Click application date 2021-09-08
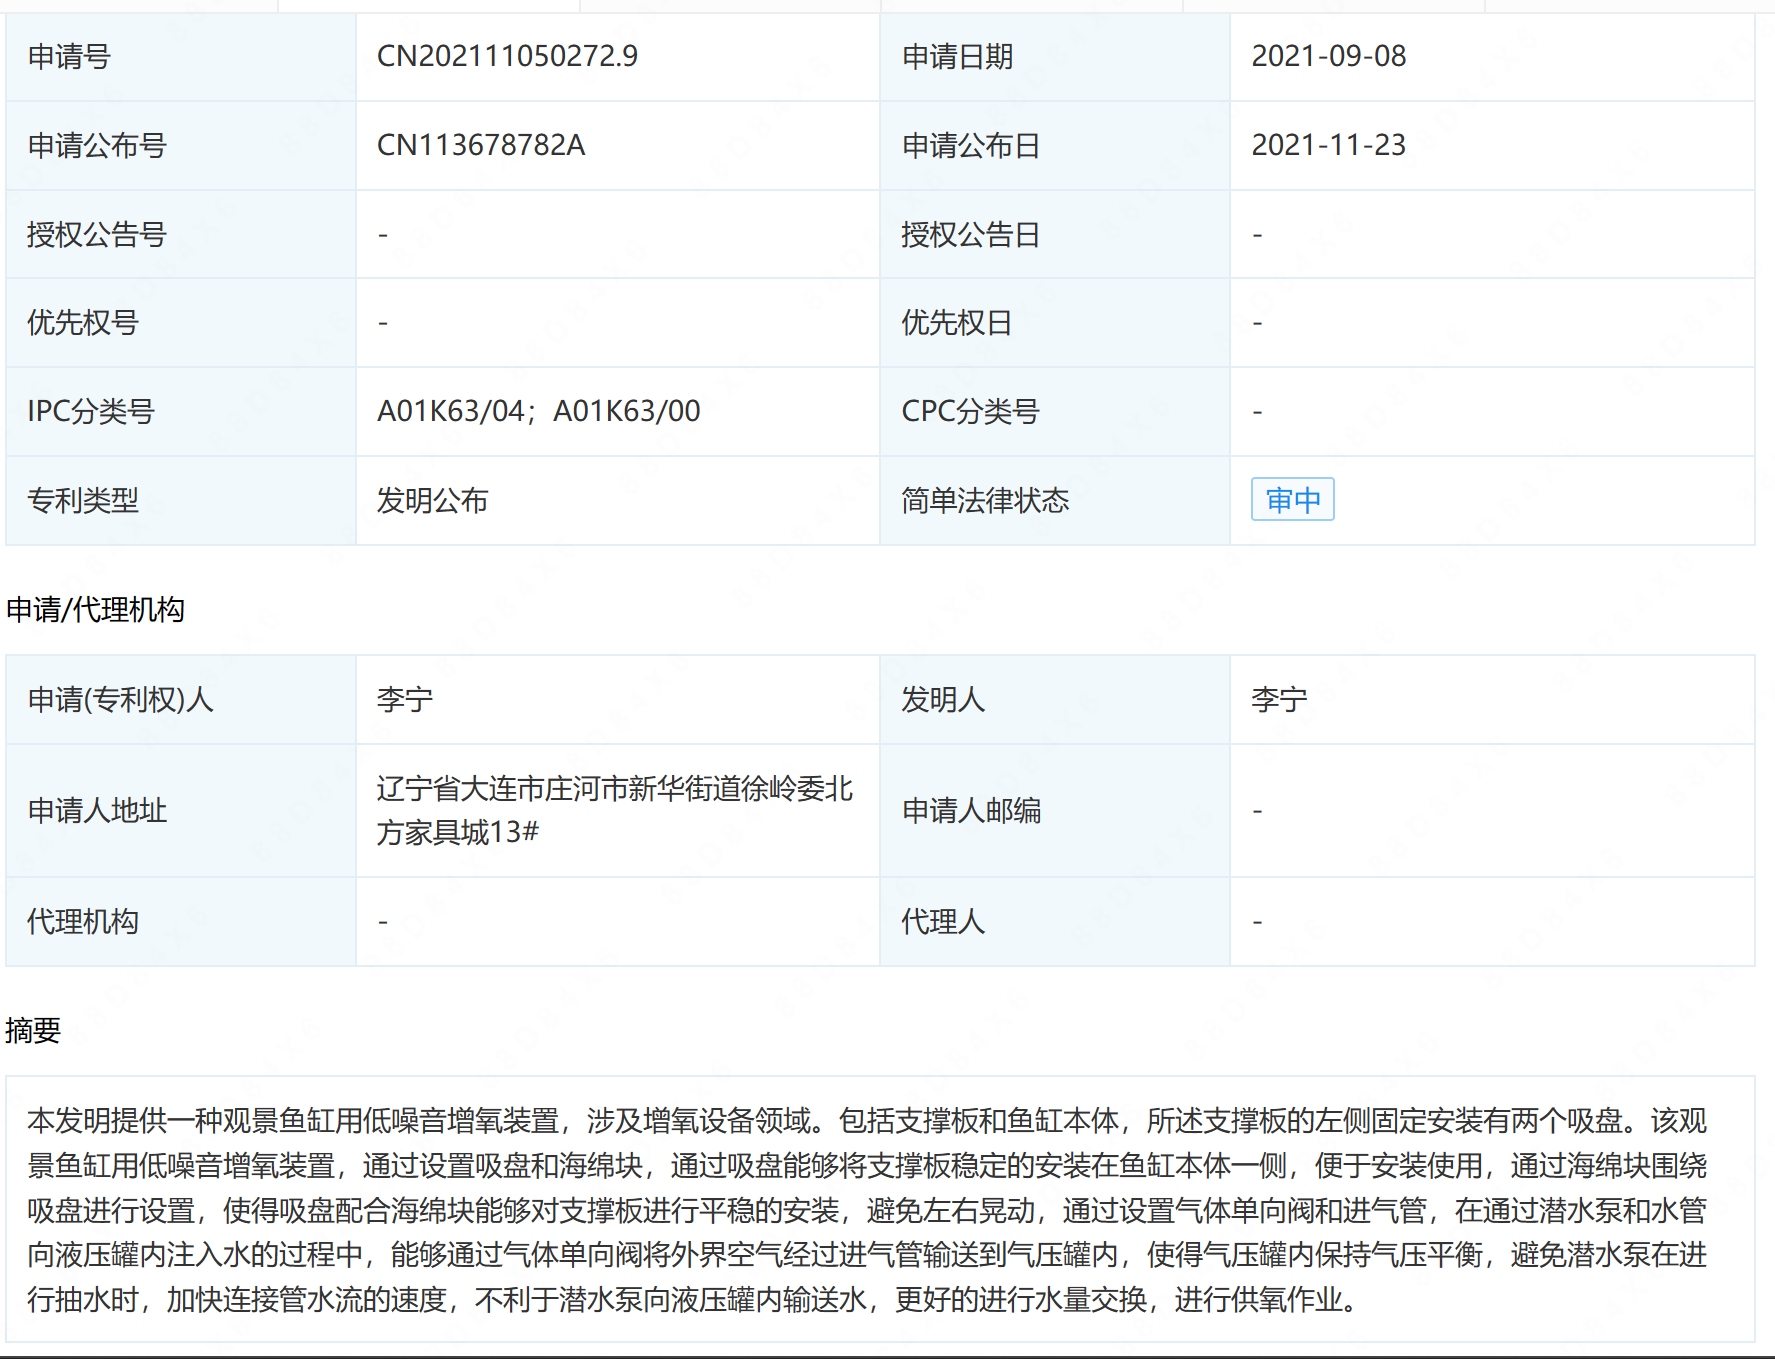This screenshot has height=1359, width=1775. click(x=1329, y=56)
